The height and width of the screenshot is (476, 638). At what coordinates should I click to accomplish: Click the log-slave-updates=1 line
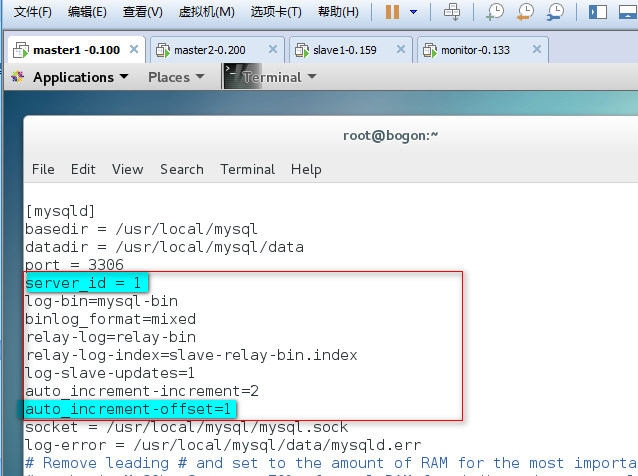tap(110, 373)
